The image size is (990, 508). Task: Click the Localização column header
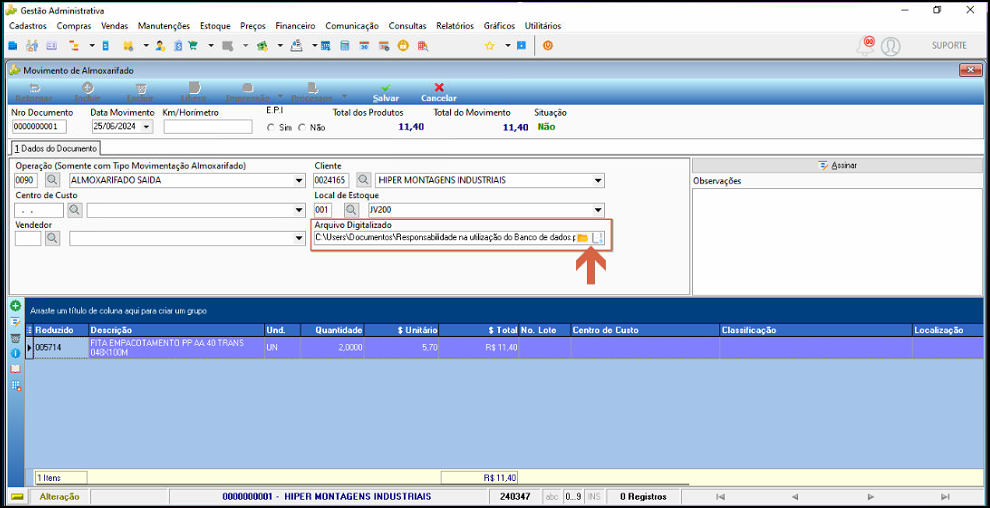tap(950, 330)
